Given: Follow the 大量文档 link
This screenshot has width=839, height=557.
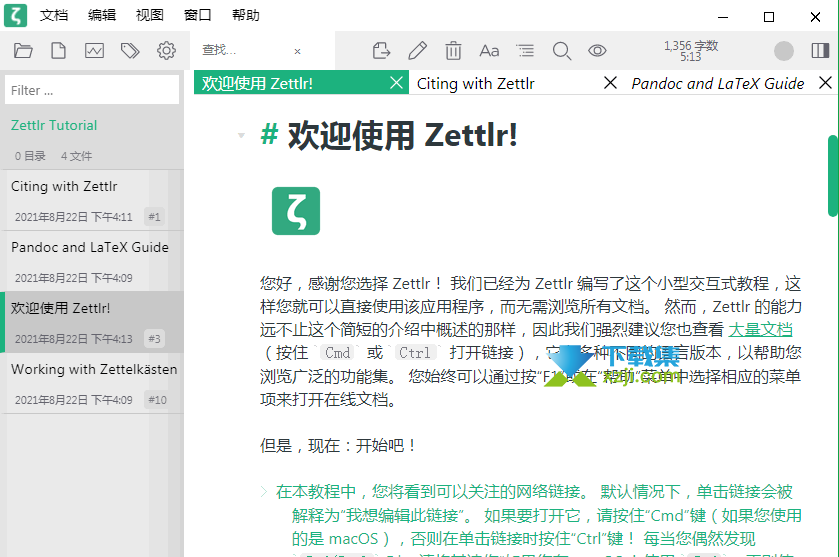Looking at the screenshot, I should [760, 330].
